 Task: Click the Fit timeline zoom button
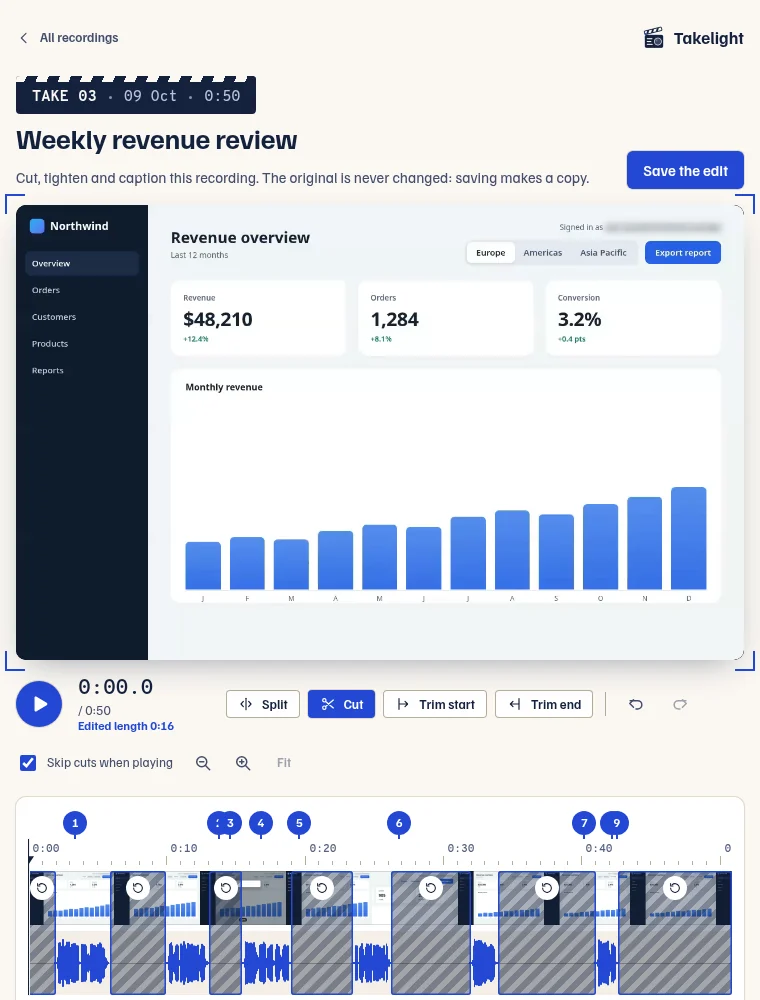coord(284,763)
